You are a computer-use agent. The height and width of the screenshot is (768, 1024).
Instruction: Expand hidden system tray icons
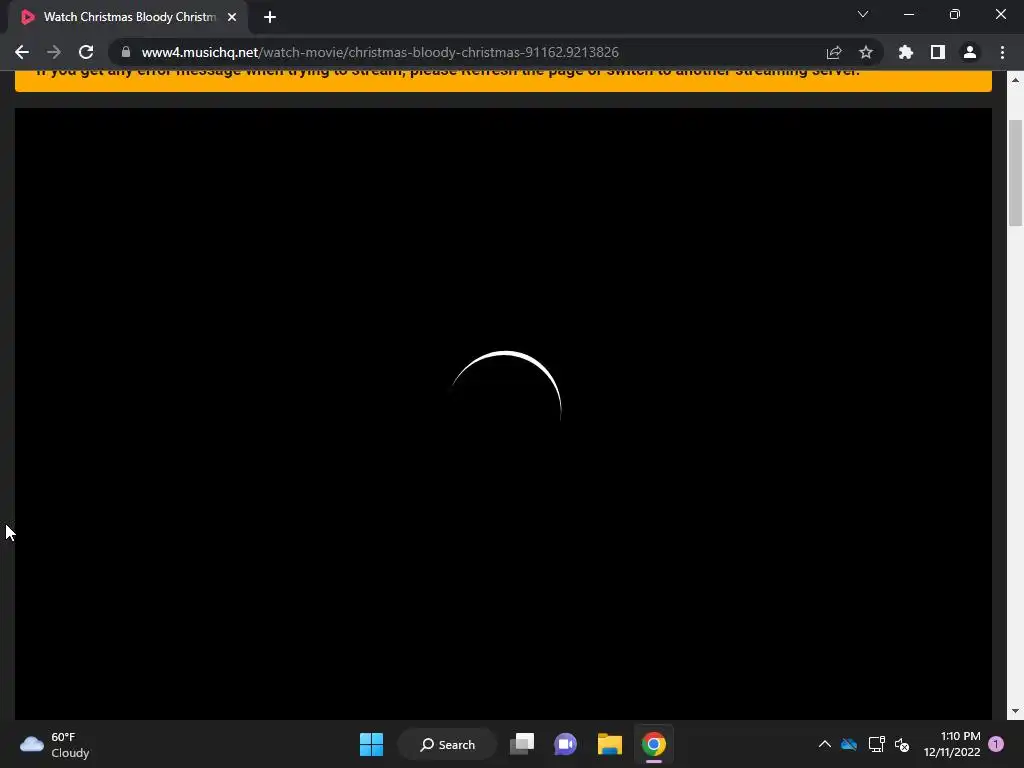[825, 744]
